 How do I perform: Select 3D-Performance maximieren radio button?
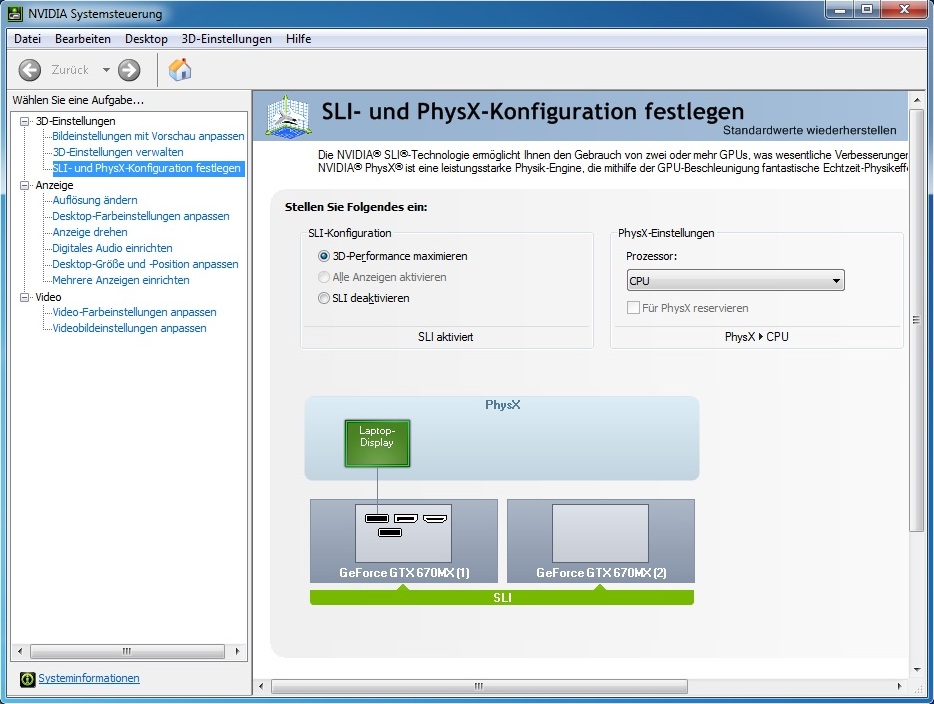coord(323,256)
